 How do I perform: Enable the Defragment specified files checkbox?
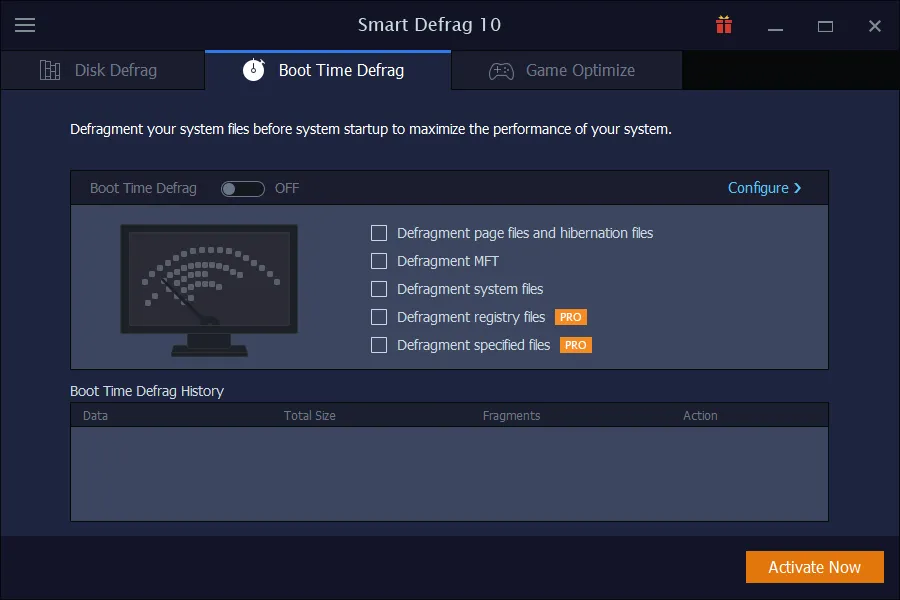point(379,345)
